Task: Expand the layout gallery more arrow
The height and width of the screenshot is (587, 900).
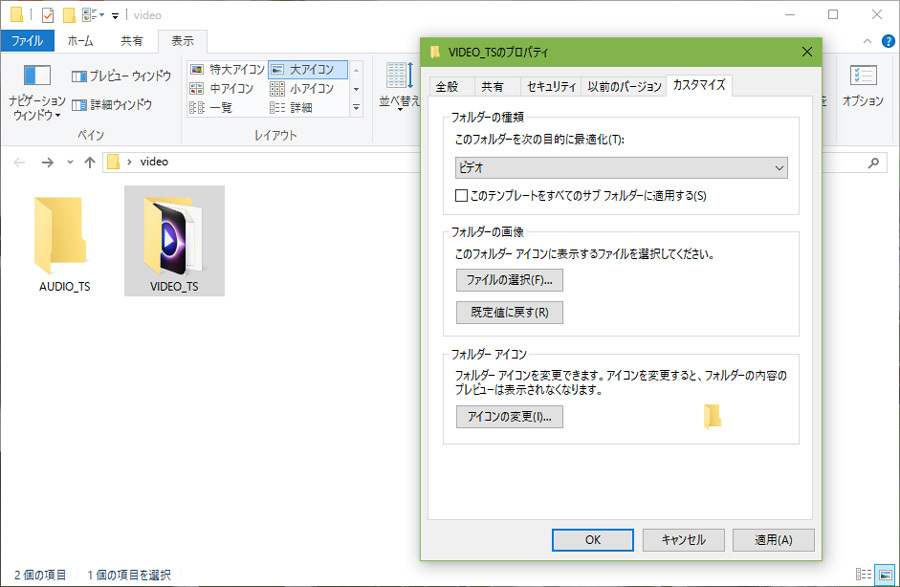Action: point(356,107)
